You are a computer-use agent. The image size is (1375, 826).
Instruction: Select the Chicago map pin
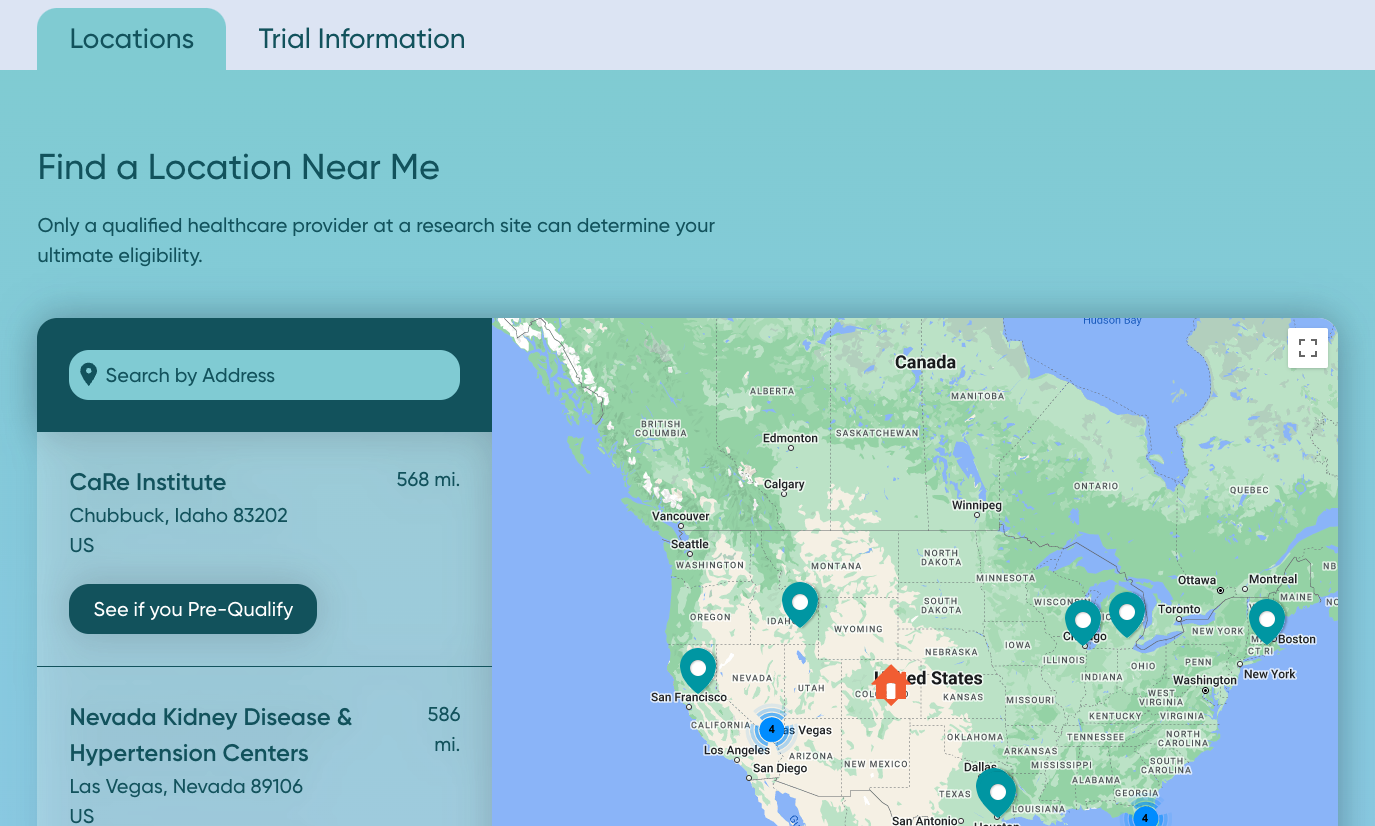click(x=1082, y=622)
